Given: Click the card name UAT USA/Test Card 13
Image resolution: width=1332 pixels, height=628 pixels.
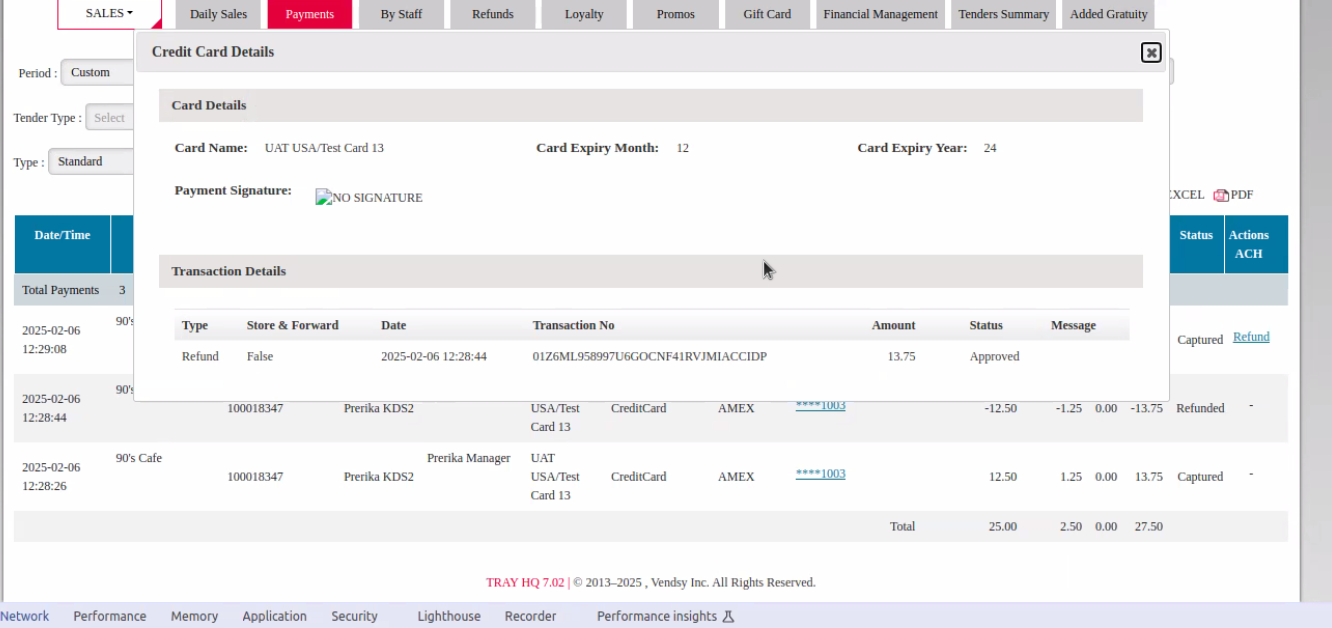Looking at the screenshot, I should tap(324, 148).
